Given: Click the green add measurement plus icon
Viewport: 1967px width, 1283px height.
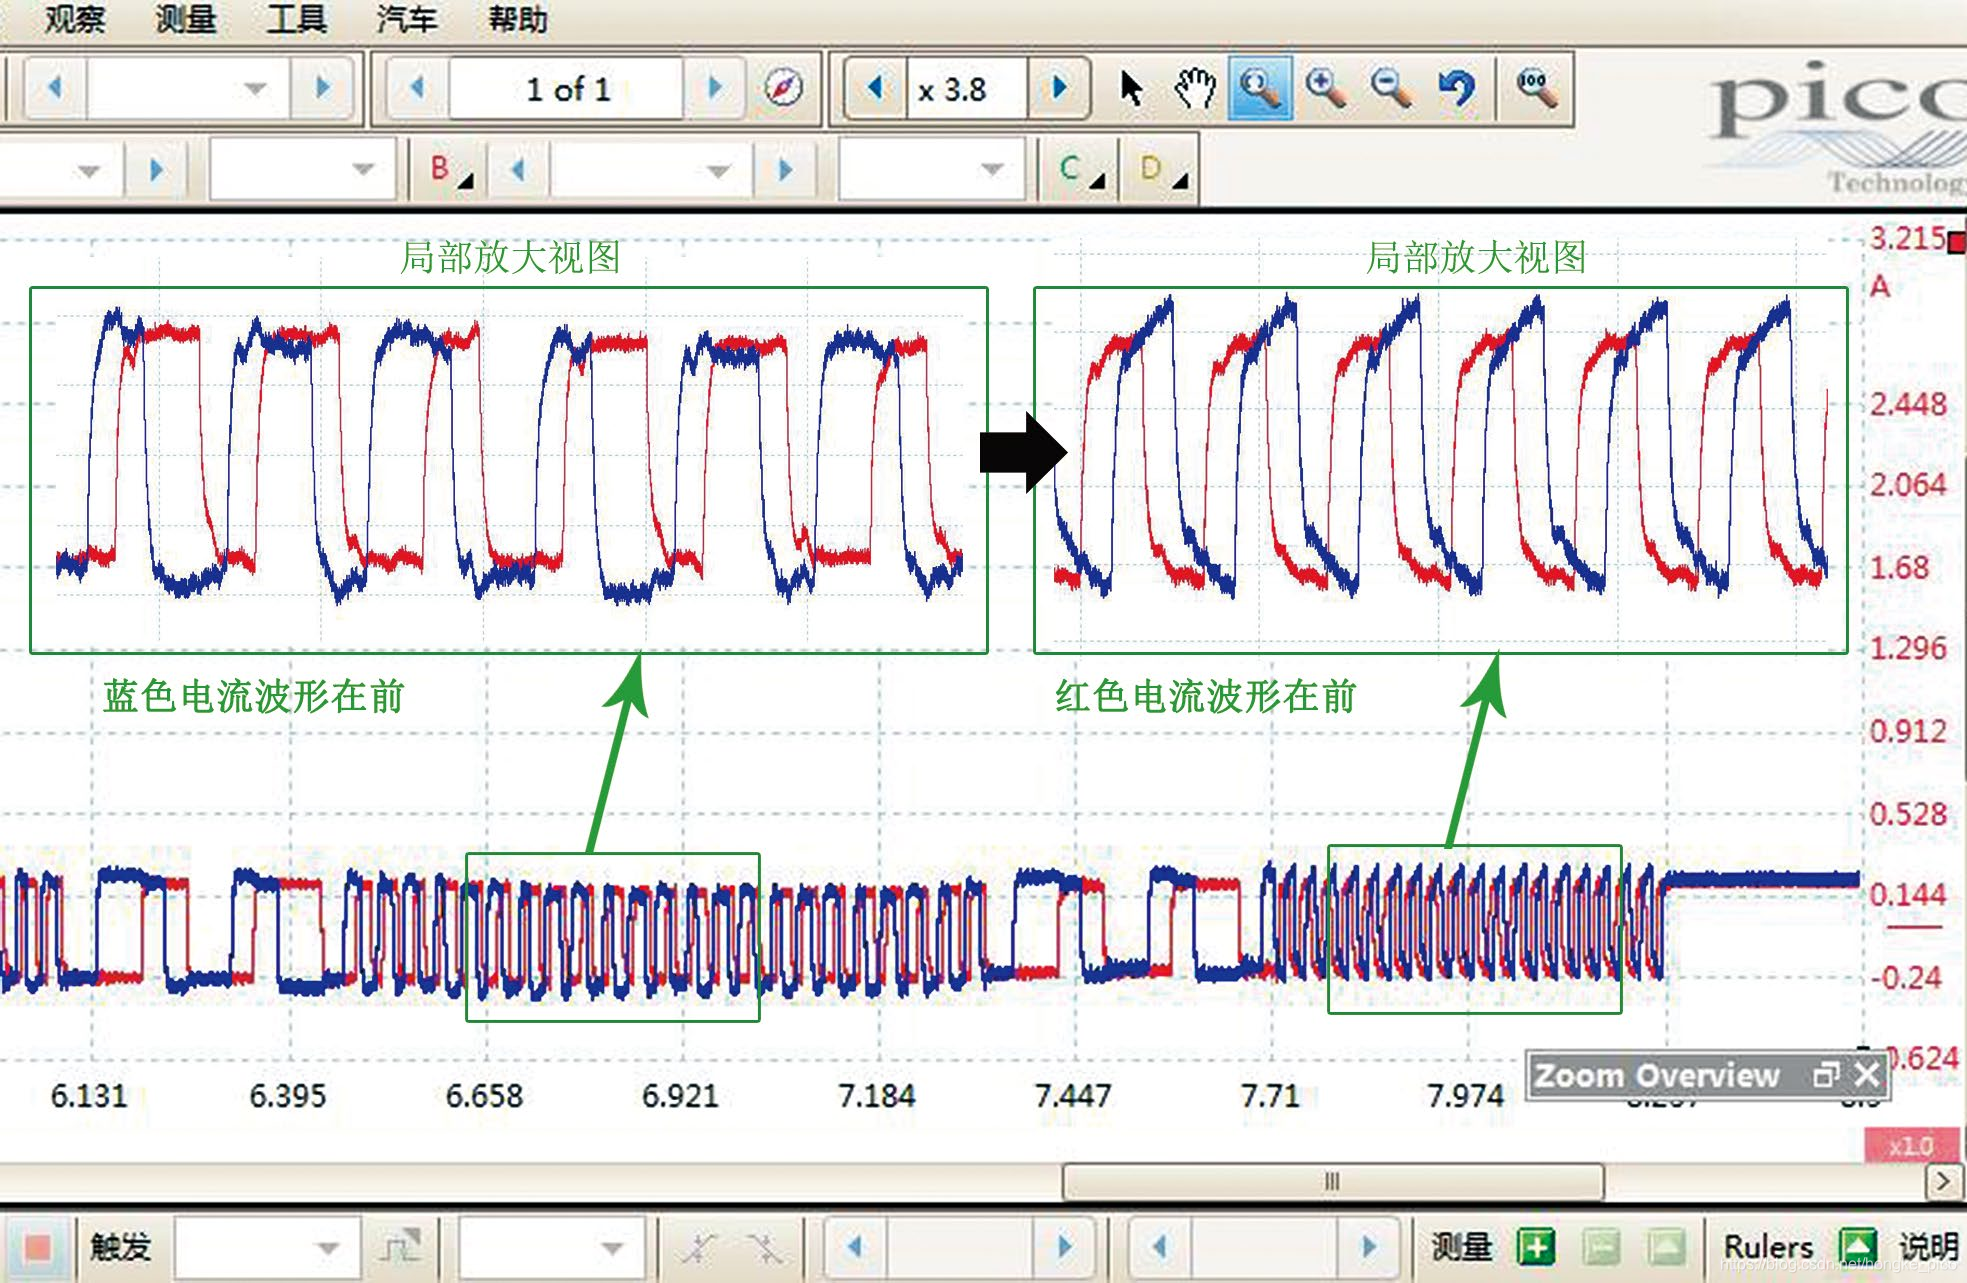Looking at the screenshot, I should tap(1536, 1246).
